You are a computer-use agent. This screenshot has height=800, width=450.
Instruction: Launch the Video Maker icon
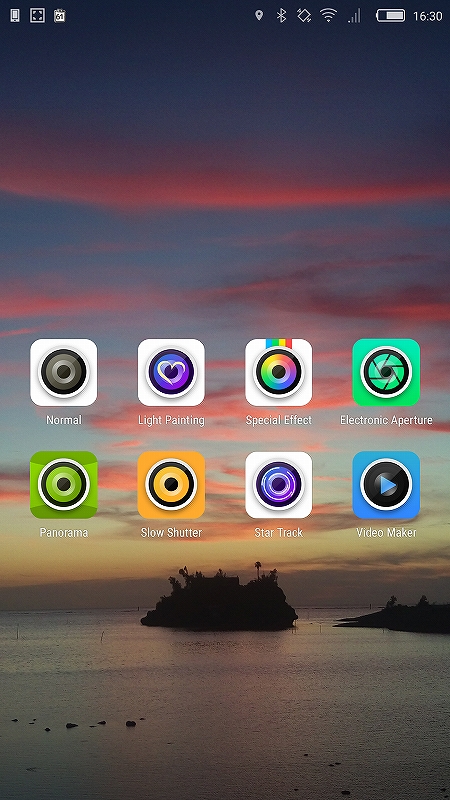tap(386, 485)
